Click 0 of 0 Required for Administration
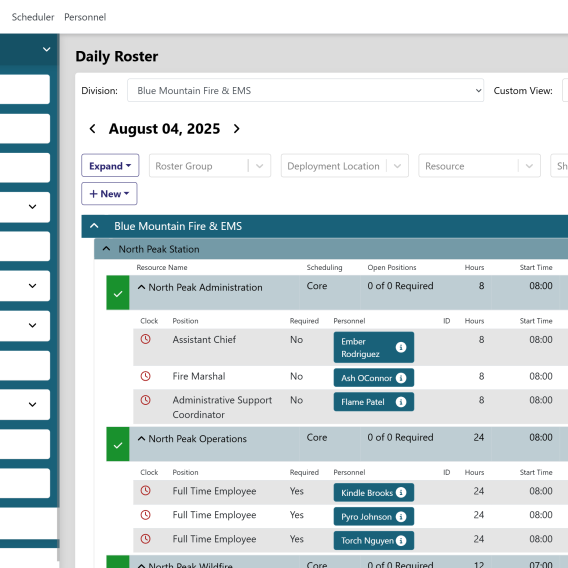 400,286
